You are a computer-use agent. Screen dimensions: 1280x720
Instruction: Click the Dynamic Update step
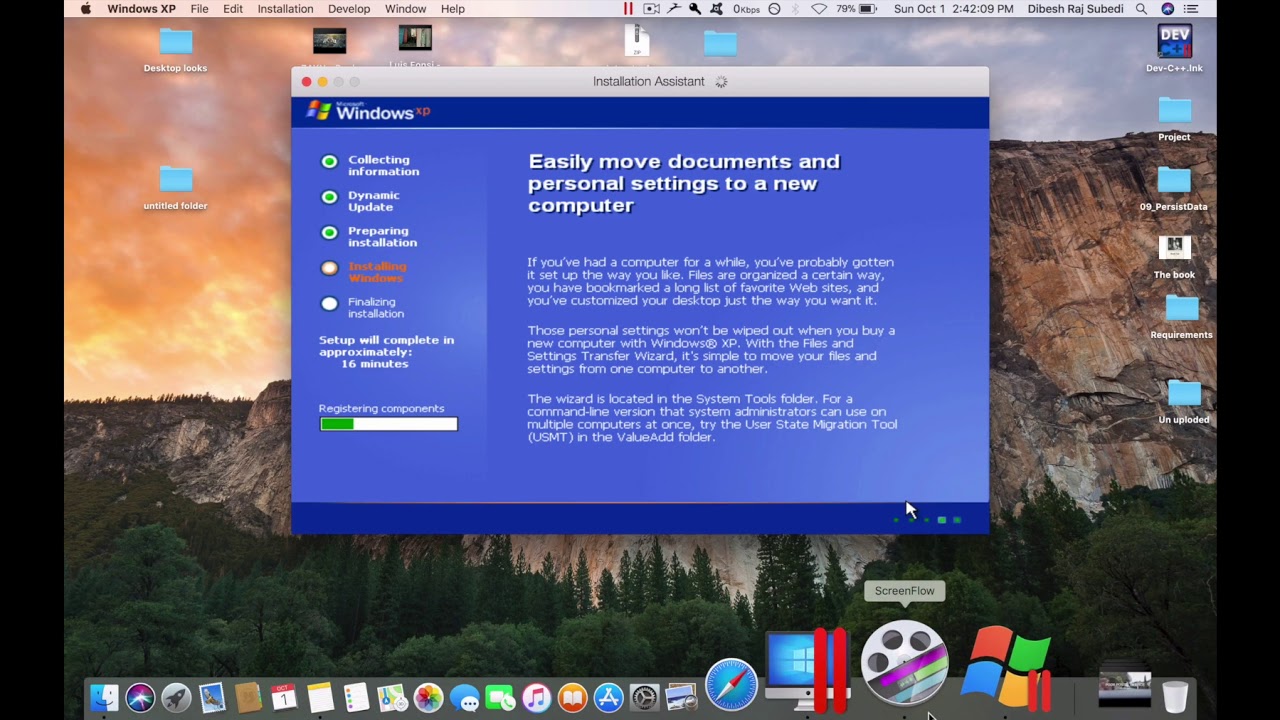[361, 201]
